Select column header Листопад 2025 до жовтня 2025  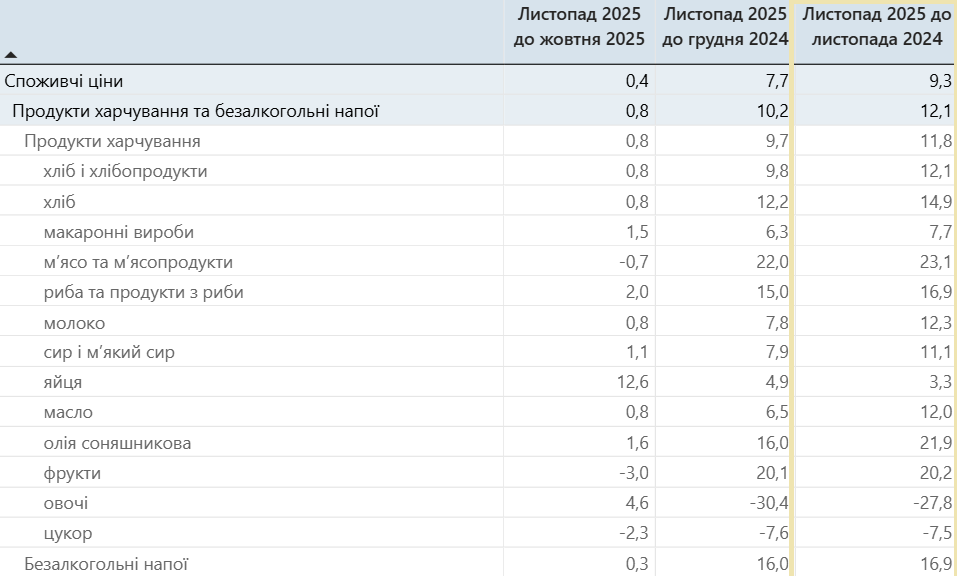point(580,27)
